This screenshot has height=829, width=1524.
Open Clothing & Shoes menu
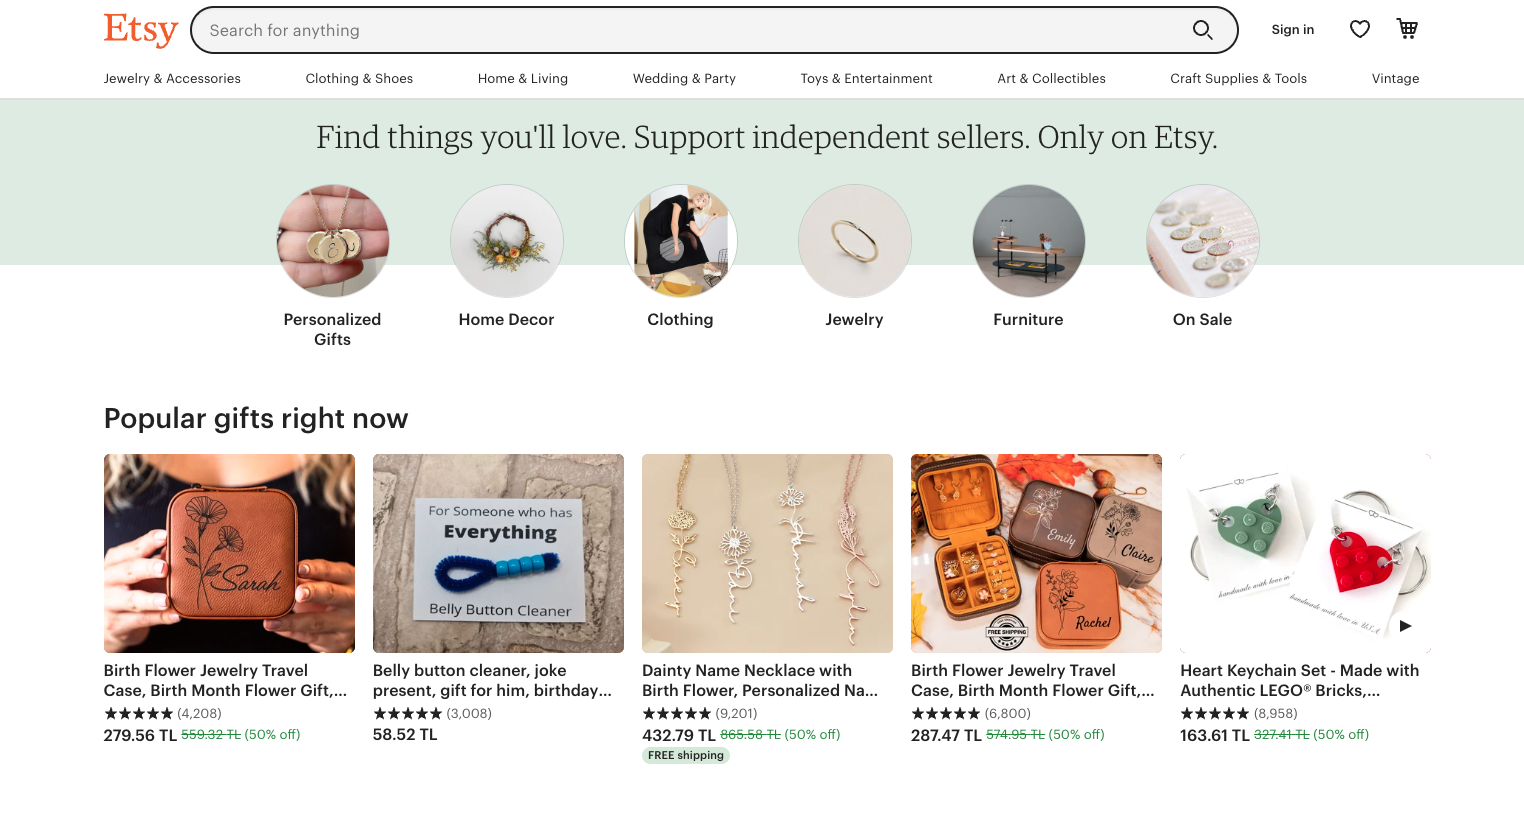pyautogui.click(x=359, y=79)
